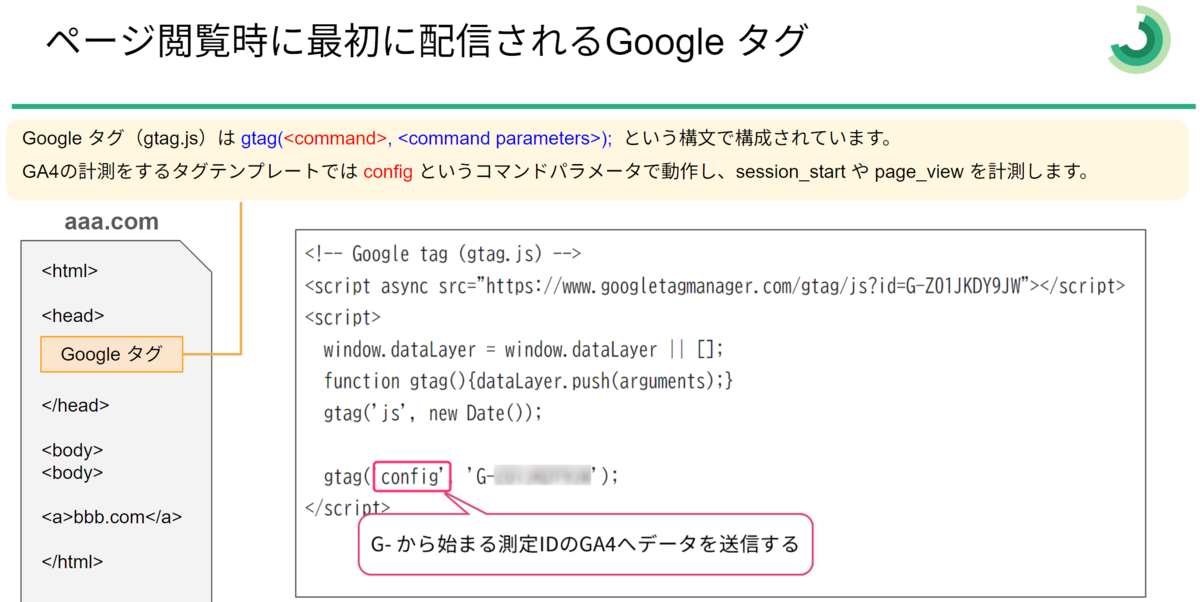Click the orange 'Google タグ' box
1200x602 pixels.
click(x=111, y=354)
